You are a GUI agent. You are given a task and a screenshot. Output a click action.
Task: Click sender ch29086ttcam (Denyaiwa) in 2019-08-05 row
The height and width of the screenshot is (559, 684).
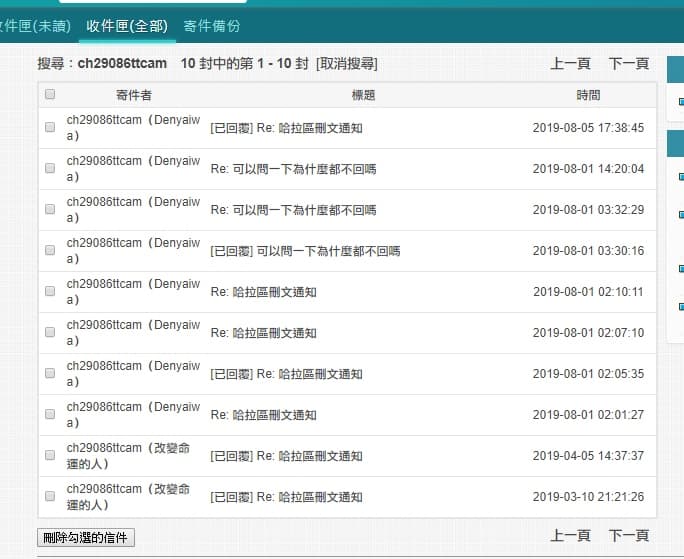pos(133,127)
